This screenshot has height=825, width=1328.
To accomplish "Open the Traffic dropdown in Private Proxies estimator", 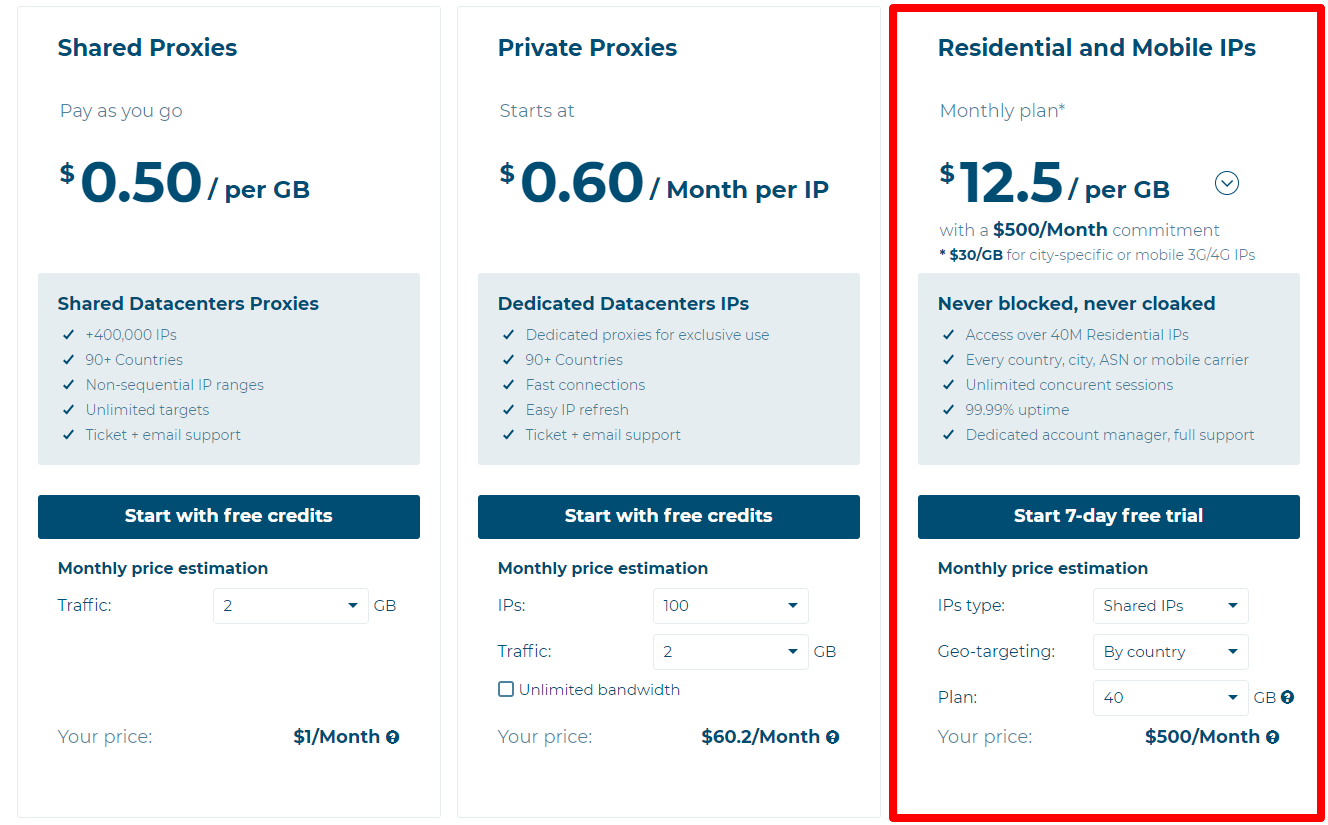I will click(731, 651).
